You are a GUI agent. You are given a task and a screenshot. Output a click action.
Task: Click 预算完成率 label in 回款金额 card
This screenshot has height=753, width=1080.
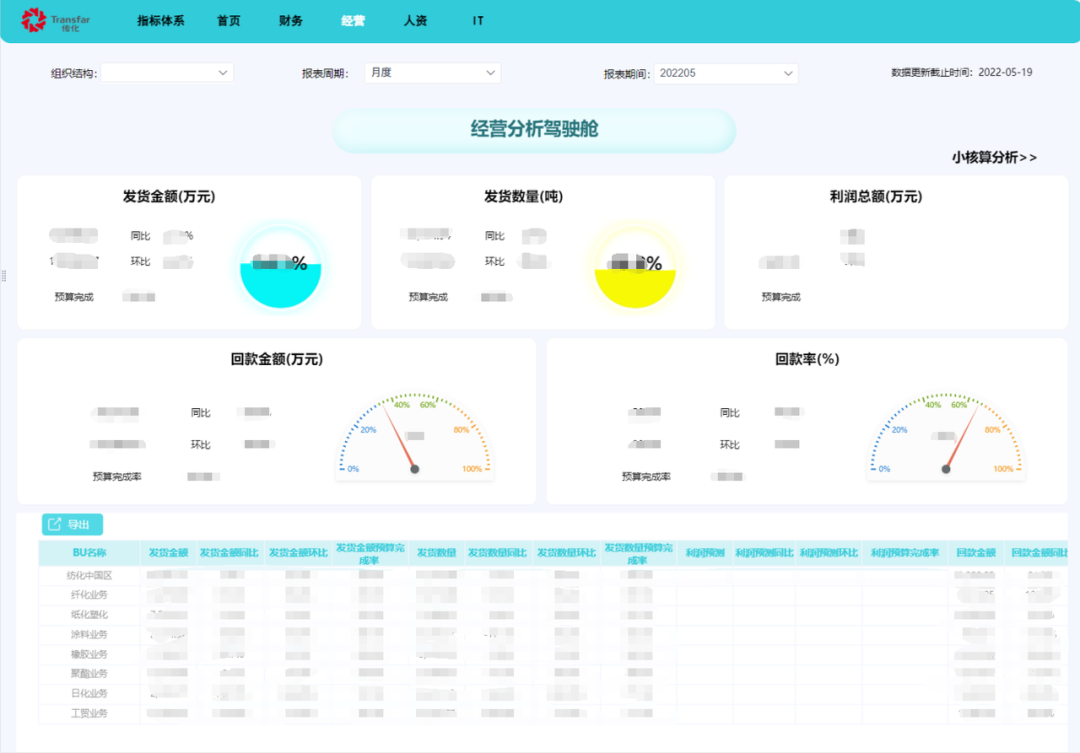pyautogui.click(x=117, y=477)
